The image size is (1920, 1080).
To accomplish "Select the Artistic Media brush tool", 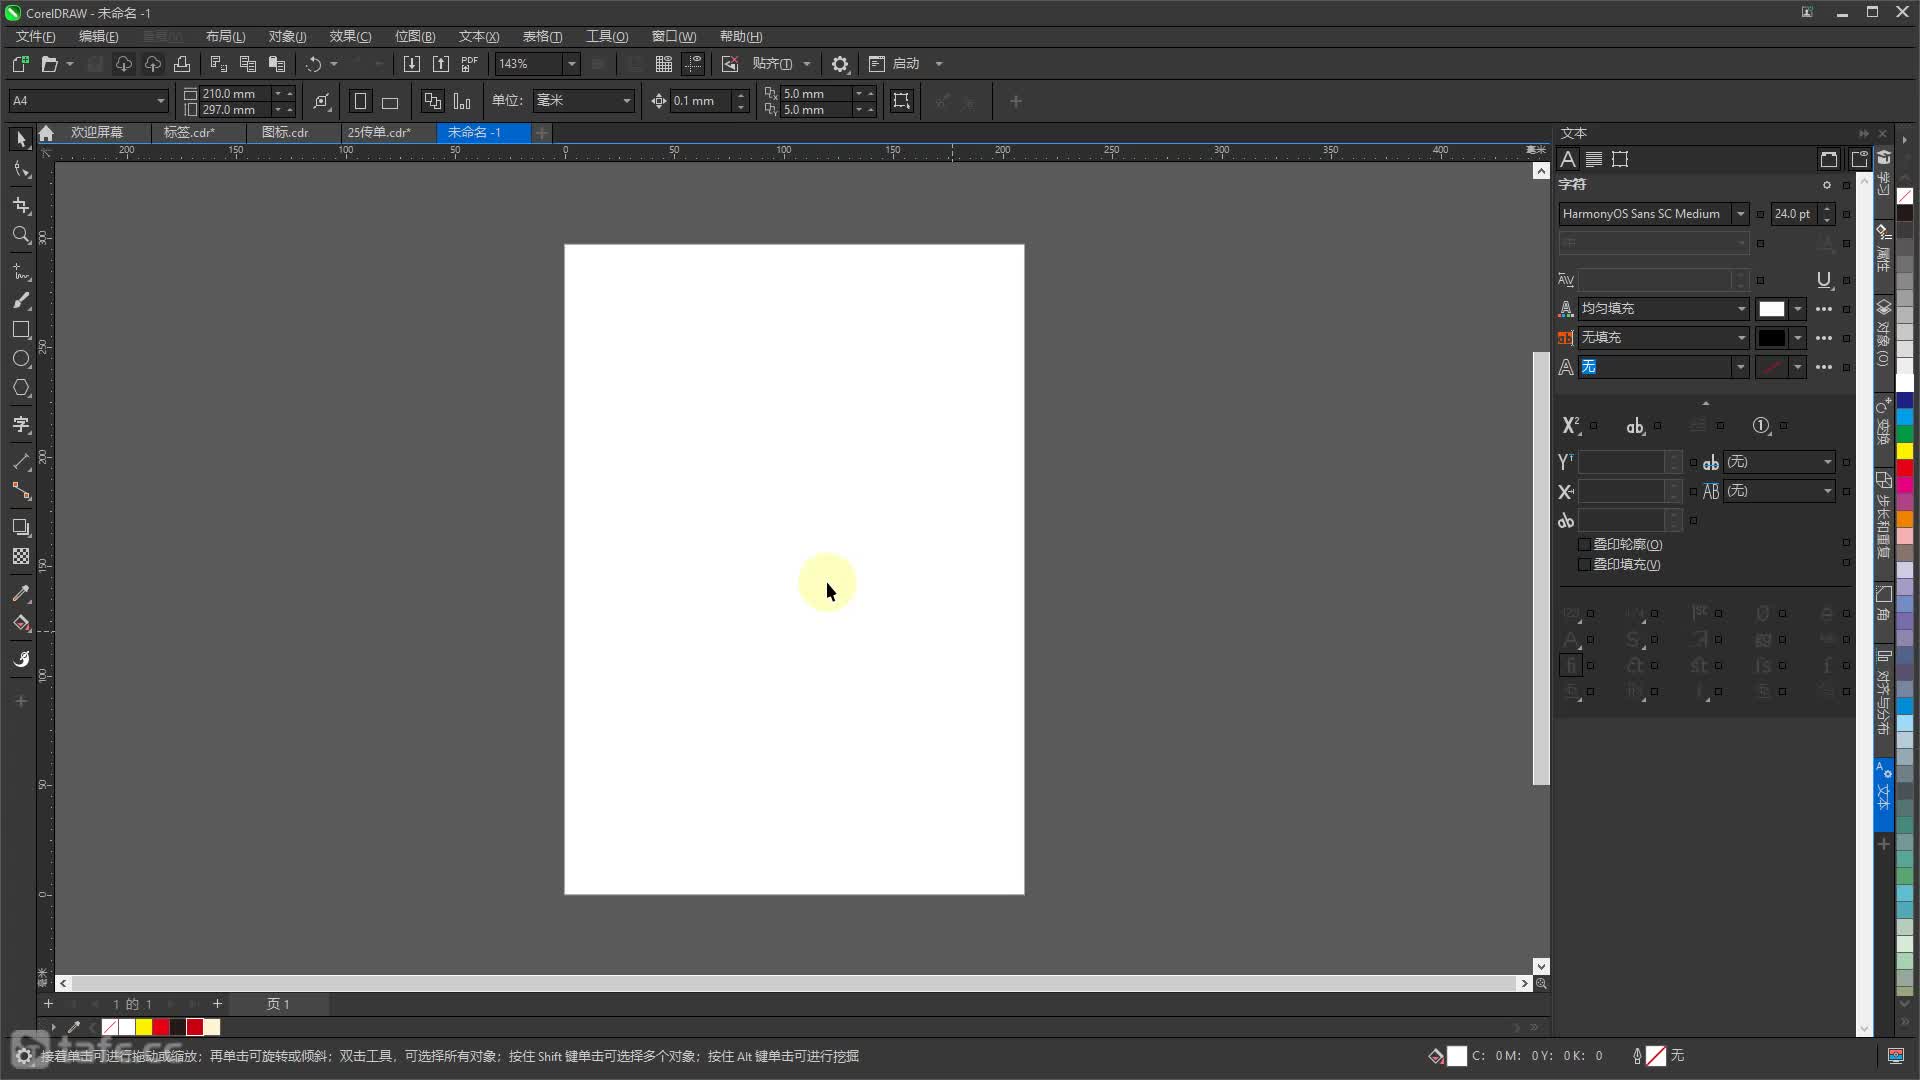I will point(21,300).
